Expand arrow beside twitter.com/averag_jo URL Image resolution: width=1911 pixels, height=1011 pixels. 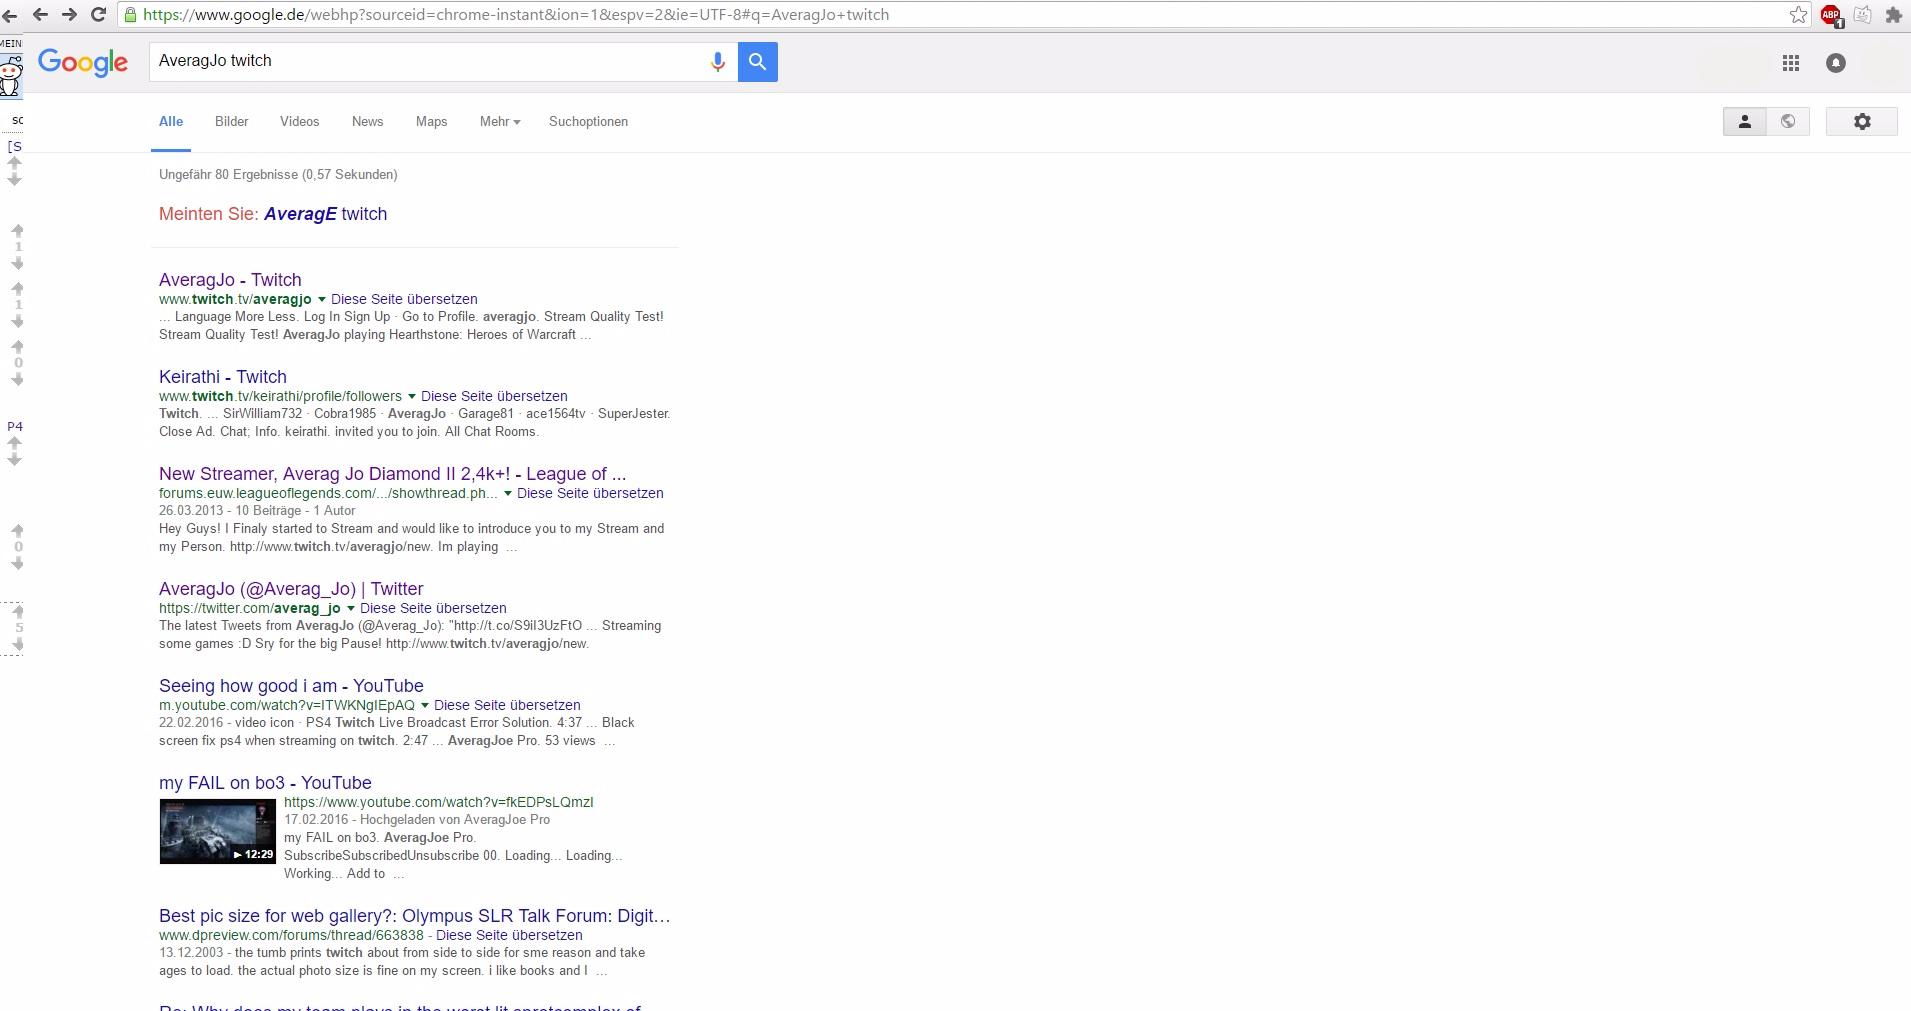pyautogui.click(x=350, y=609)
